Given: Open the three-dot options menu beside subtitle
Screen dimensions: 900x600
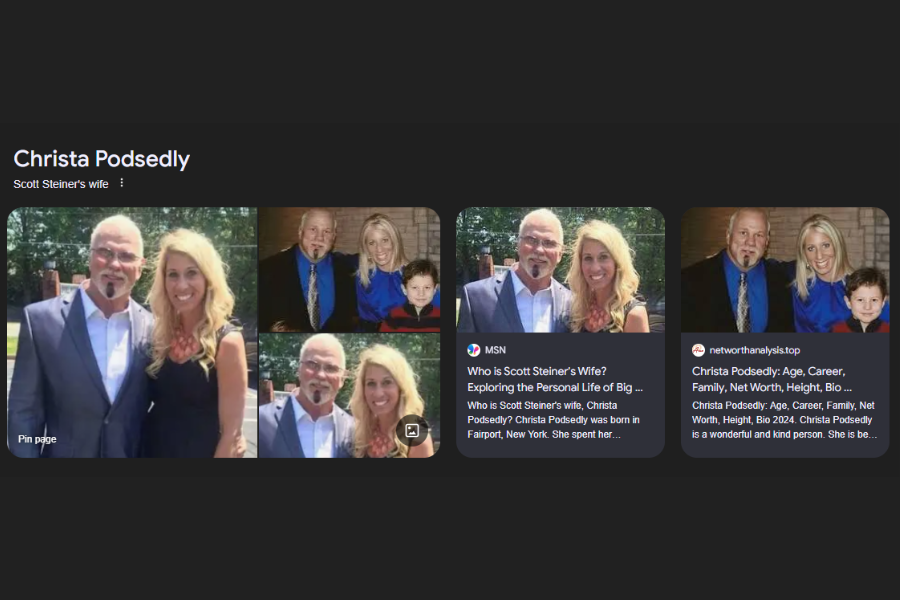Looking at the screenshot, I should tap(122, 183).
